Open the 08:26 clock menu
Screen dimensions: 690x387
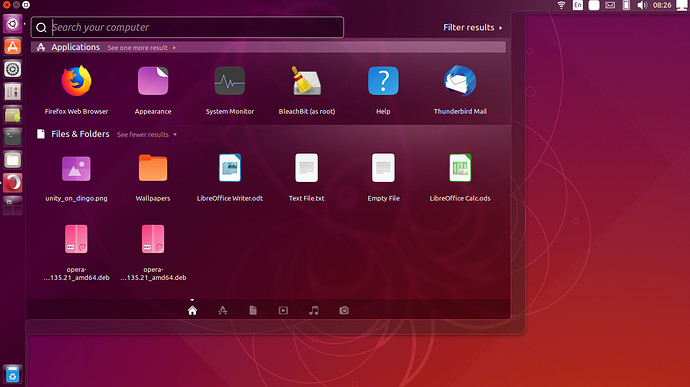point(662,5)
